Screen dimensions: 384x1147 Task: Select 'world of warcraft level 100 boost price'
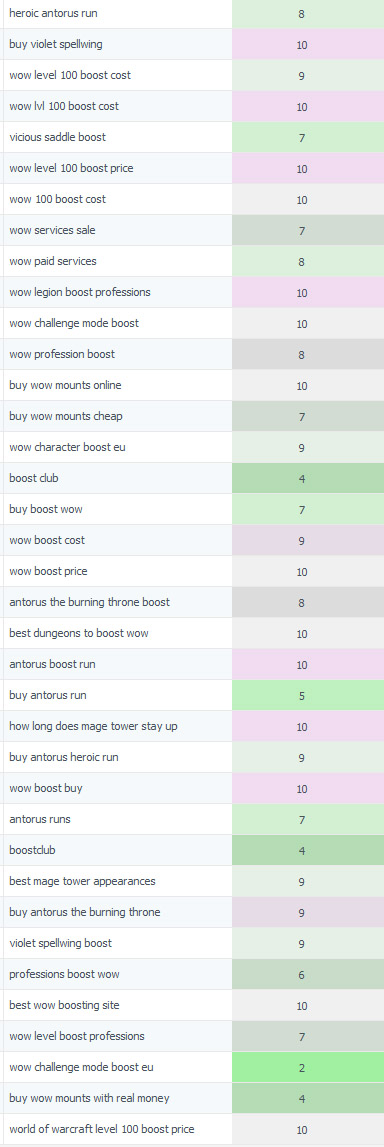tap(102, 1129)
